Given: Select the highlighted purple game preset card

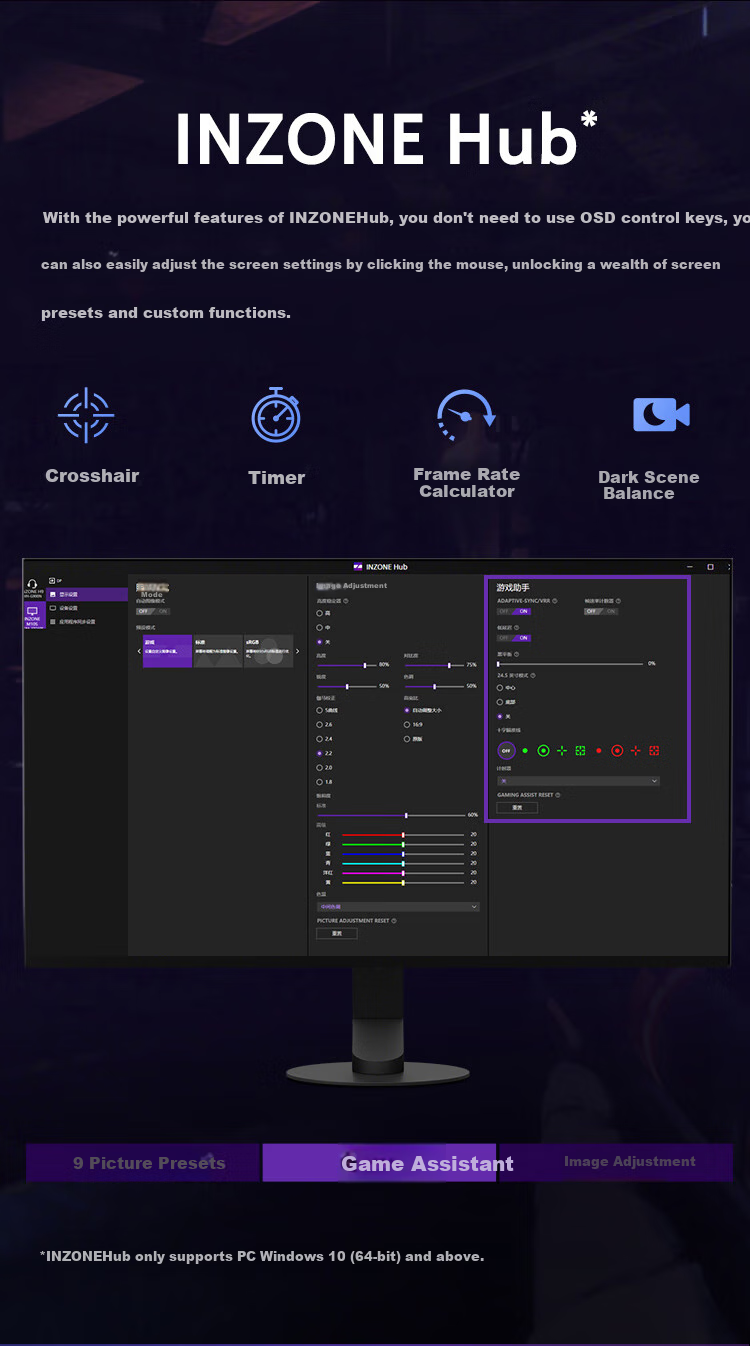Looking at the screenshot, I should (x=167, y=651).
